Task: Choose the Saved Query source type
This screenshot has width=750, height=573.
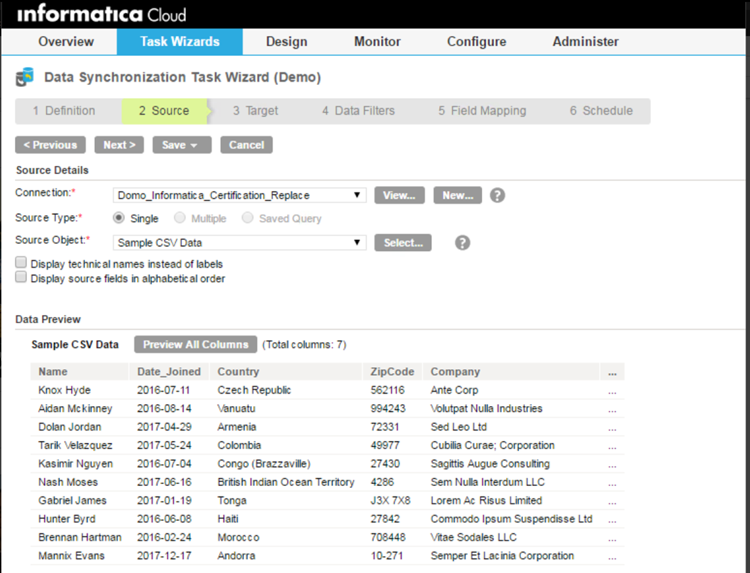Action: 247,218
